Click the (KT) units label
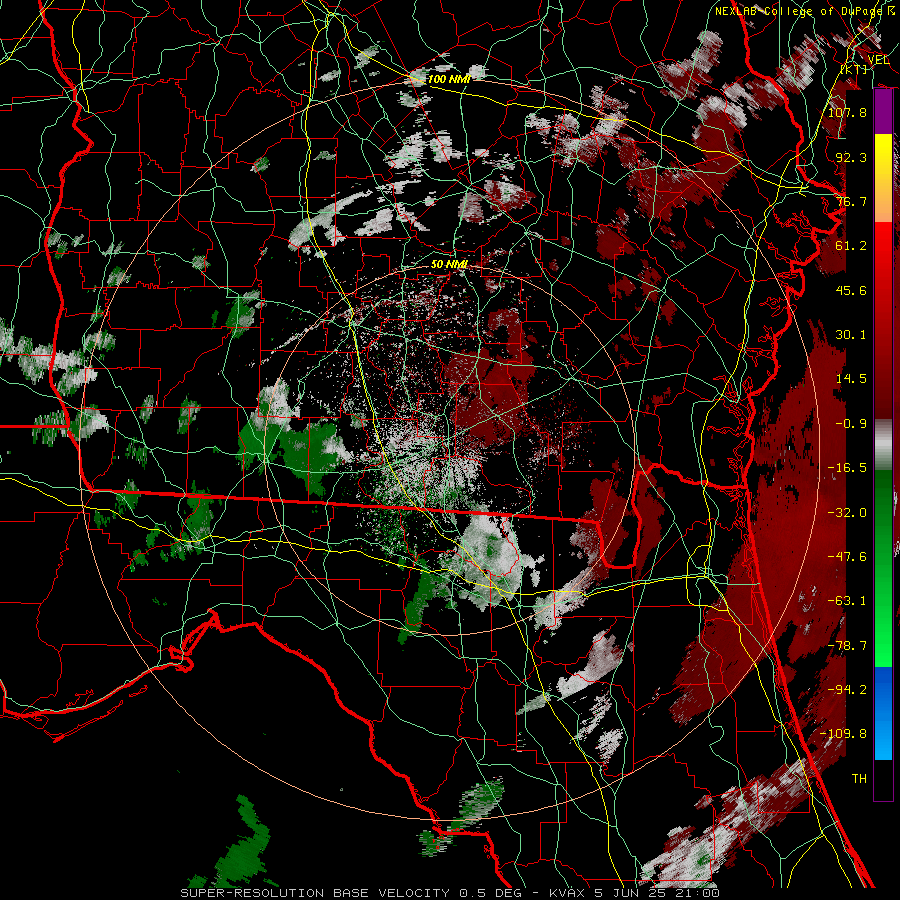 (855, 69)
